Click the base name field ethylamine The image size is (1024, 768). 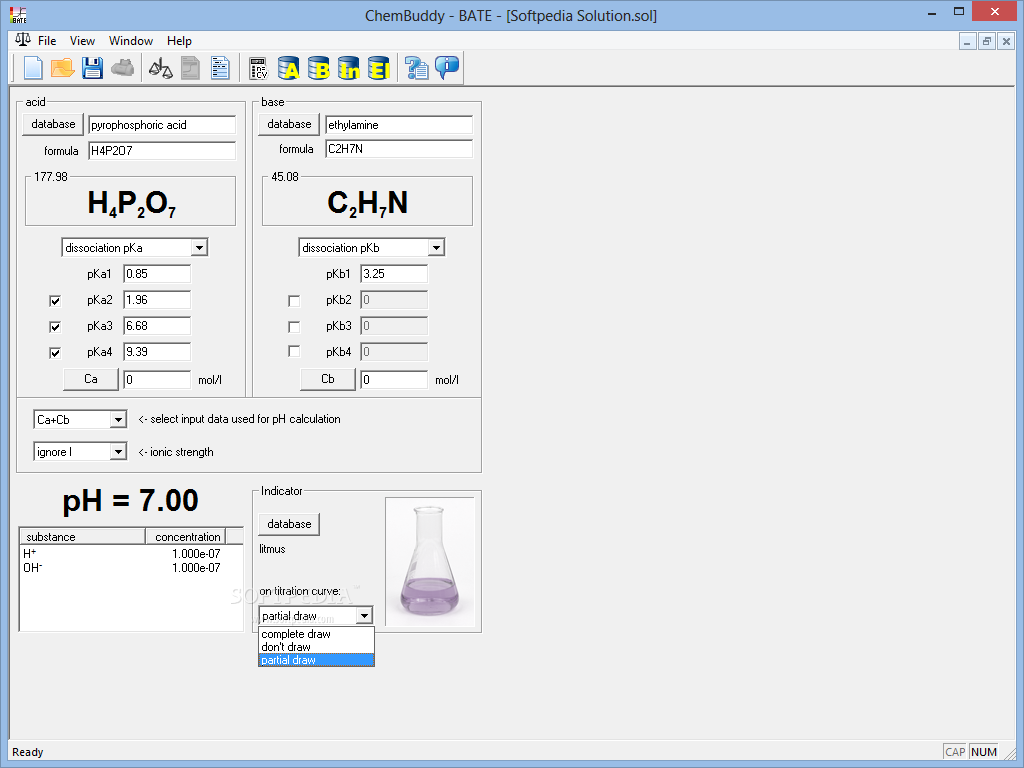click(x=398, y=125)
